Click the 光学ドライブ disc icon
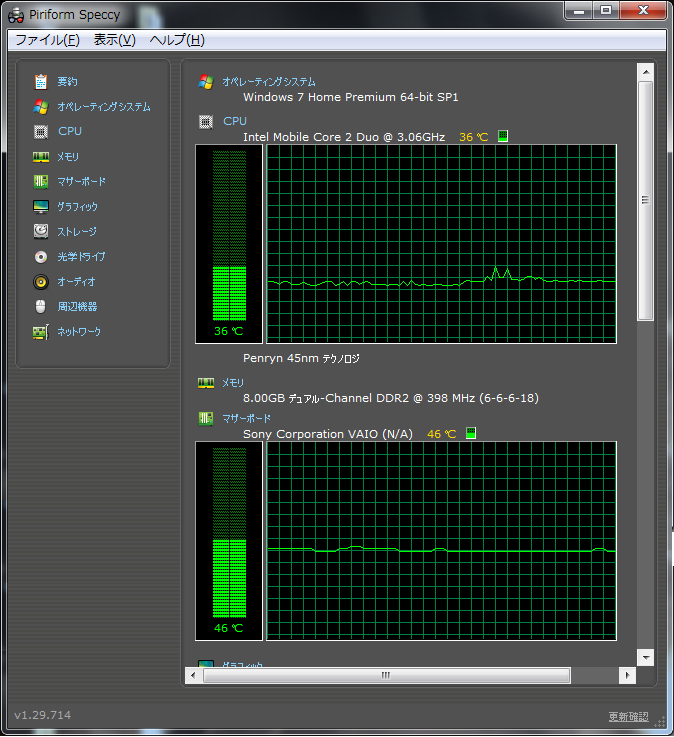674x737 pixels. pos(41,257)
